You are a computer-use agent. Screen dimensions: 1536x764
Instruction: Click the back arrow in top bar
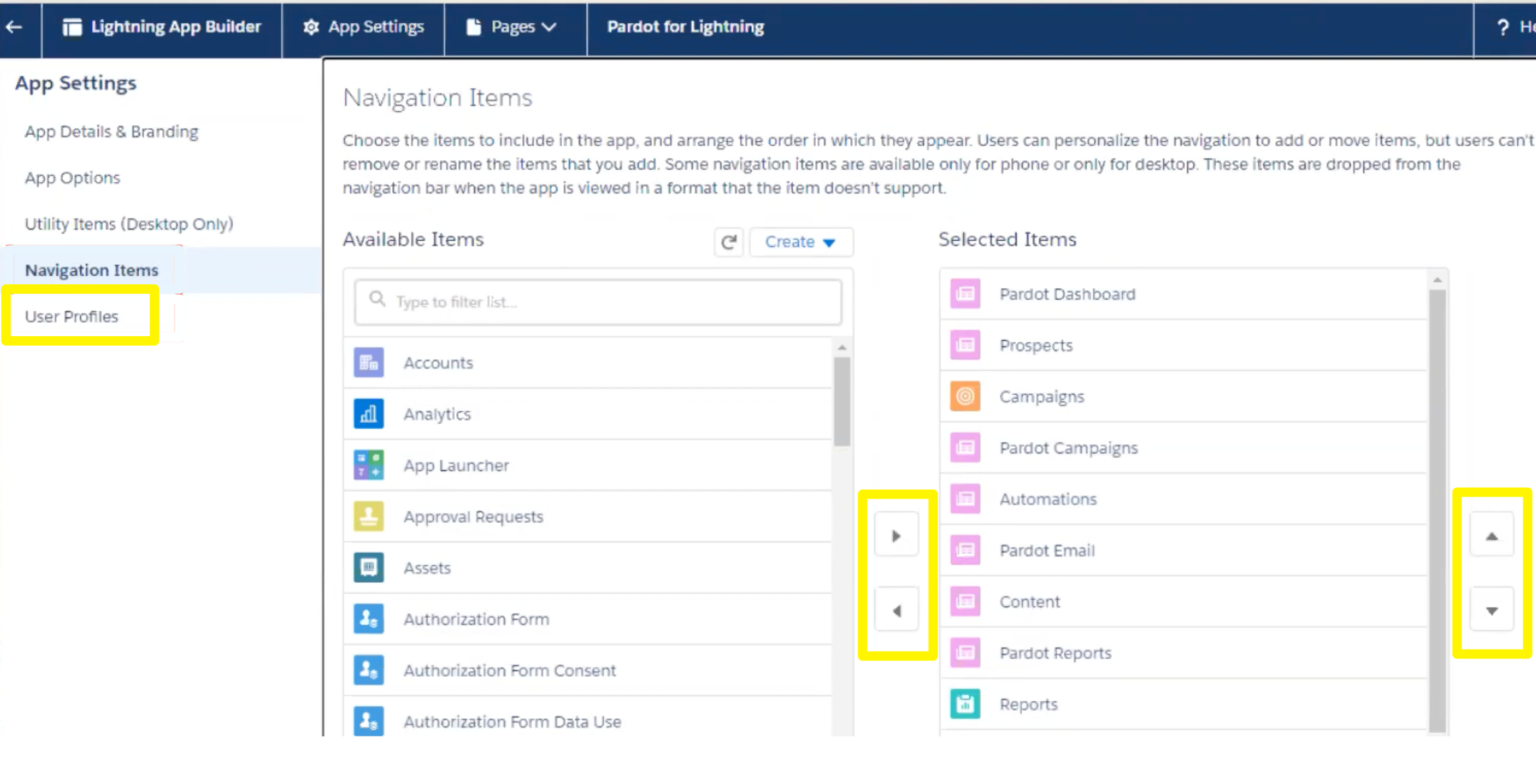(x=14, y=28)
